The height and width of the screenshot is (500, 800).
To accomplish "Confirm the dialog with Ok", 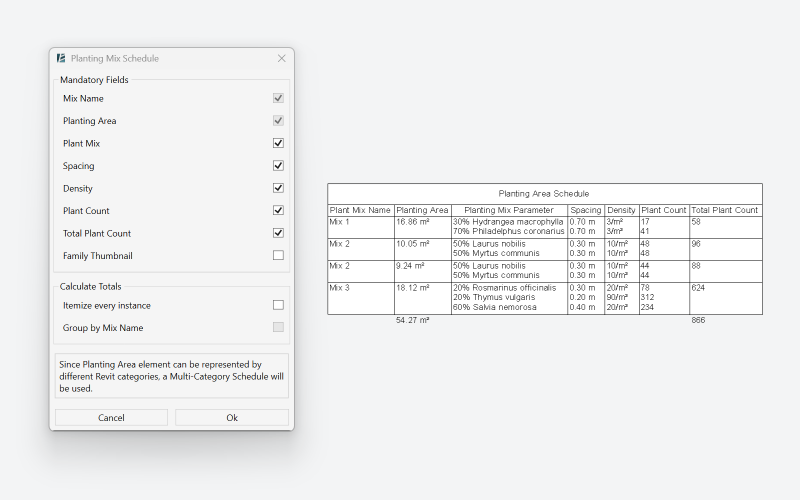I will pyautogui.click(x=232, y=418).
